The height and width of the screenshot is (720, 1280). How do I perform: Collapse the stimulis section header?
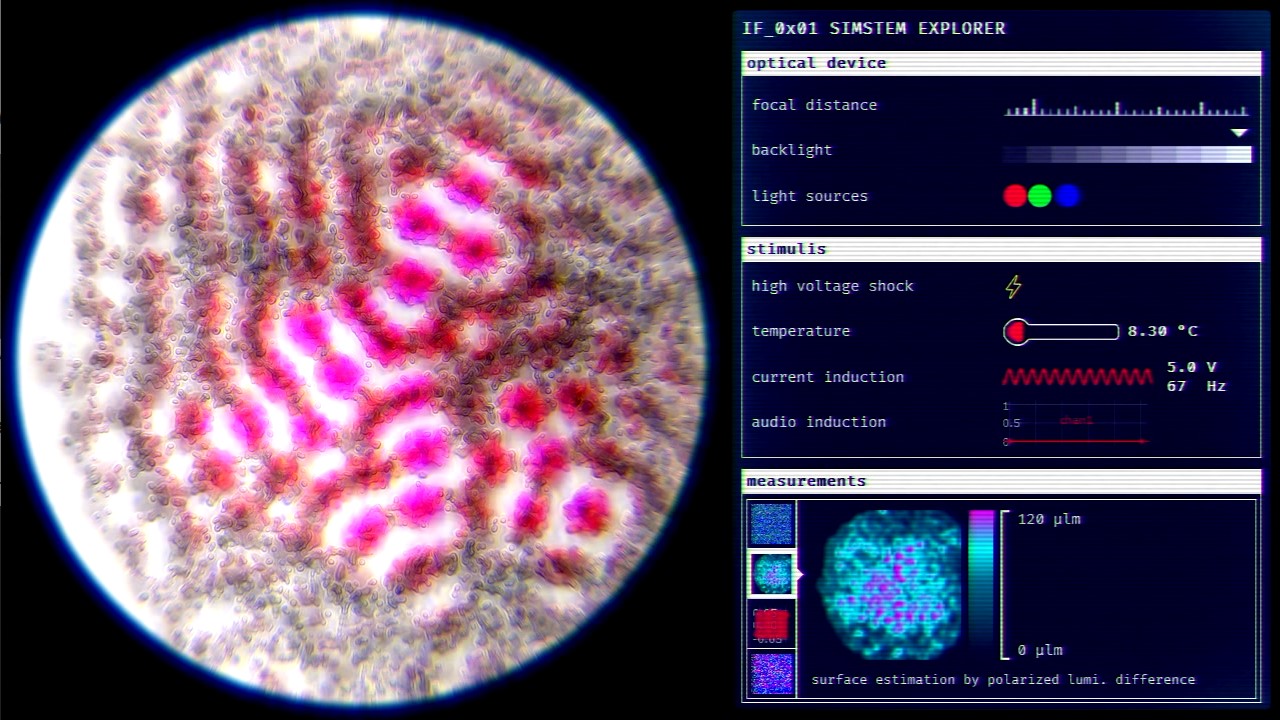[1000, 249]
